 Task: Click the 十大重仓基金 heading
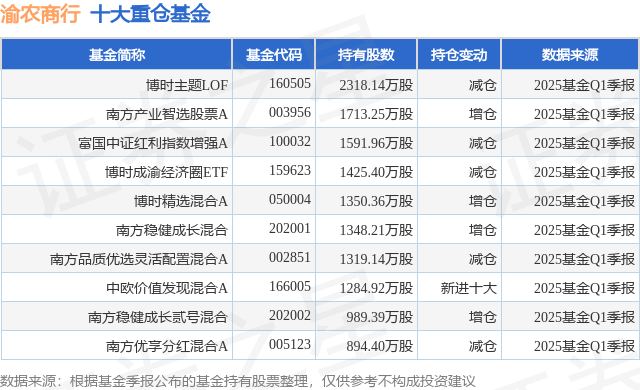point(150,14)
